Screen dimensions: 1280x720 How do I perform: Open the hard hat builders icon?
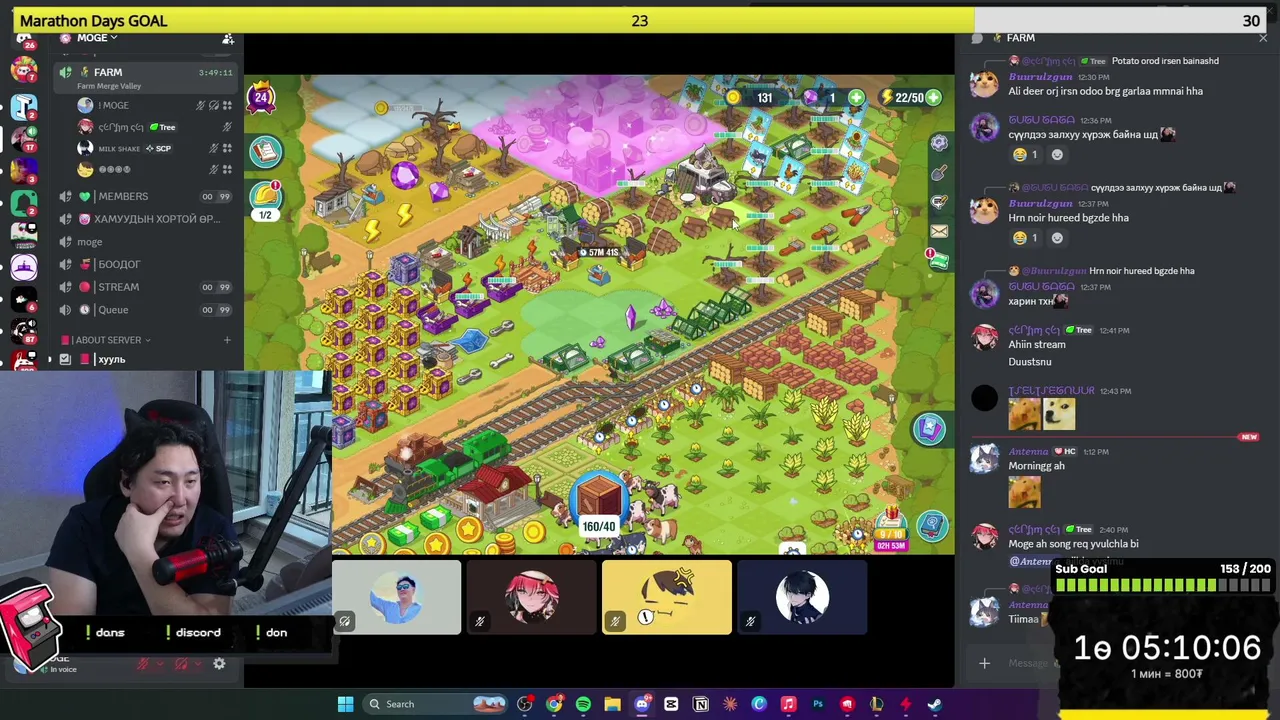click(x=266, y=195)
